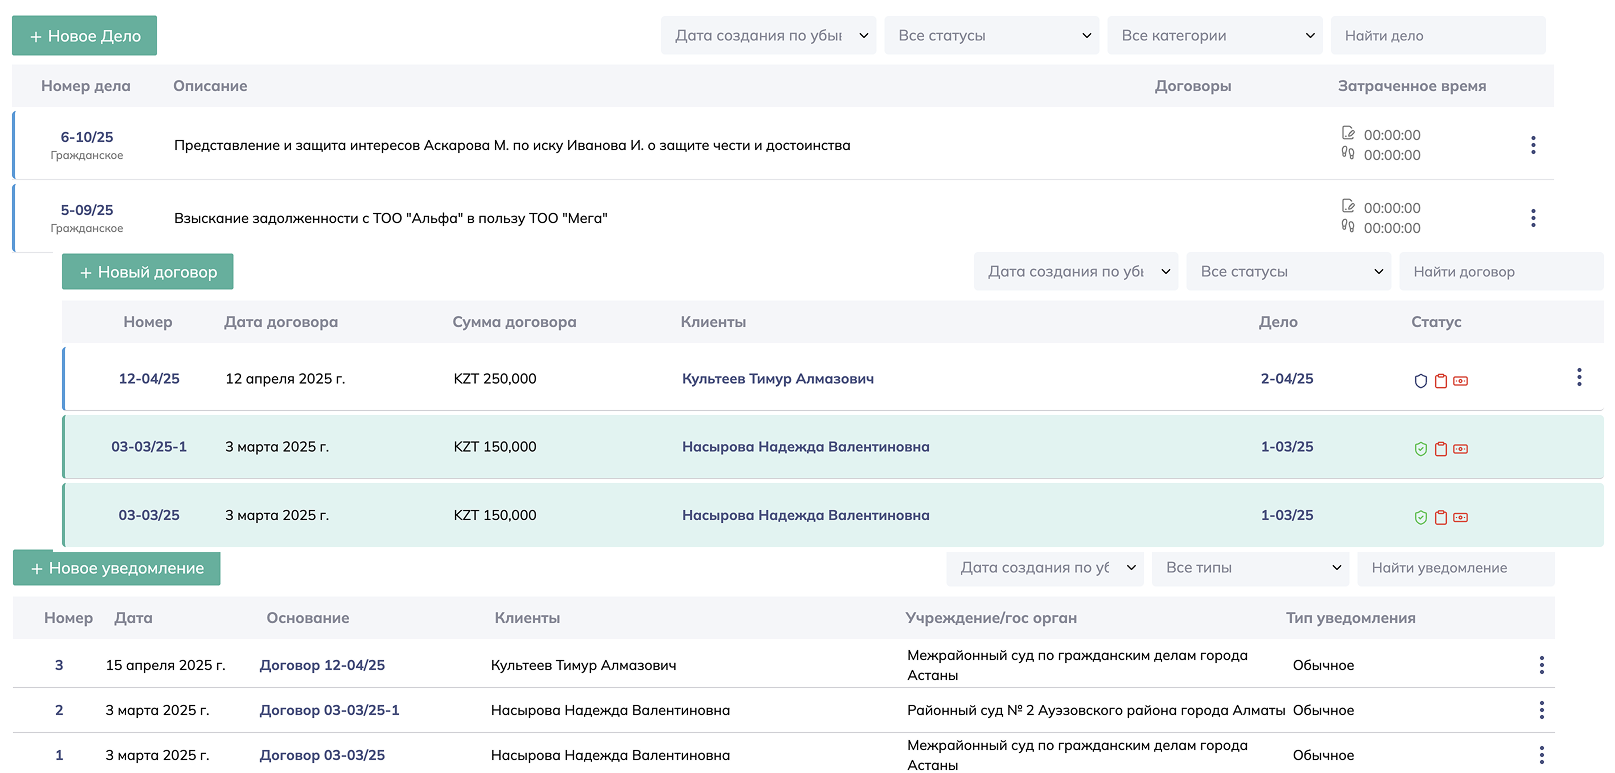Open the "Договор 12-04/25" link in notifications
Screen dimensions: 1615x773
(x=322, y=665)
